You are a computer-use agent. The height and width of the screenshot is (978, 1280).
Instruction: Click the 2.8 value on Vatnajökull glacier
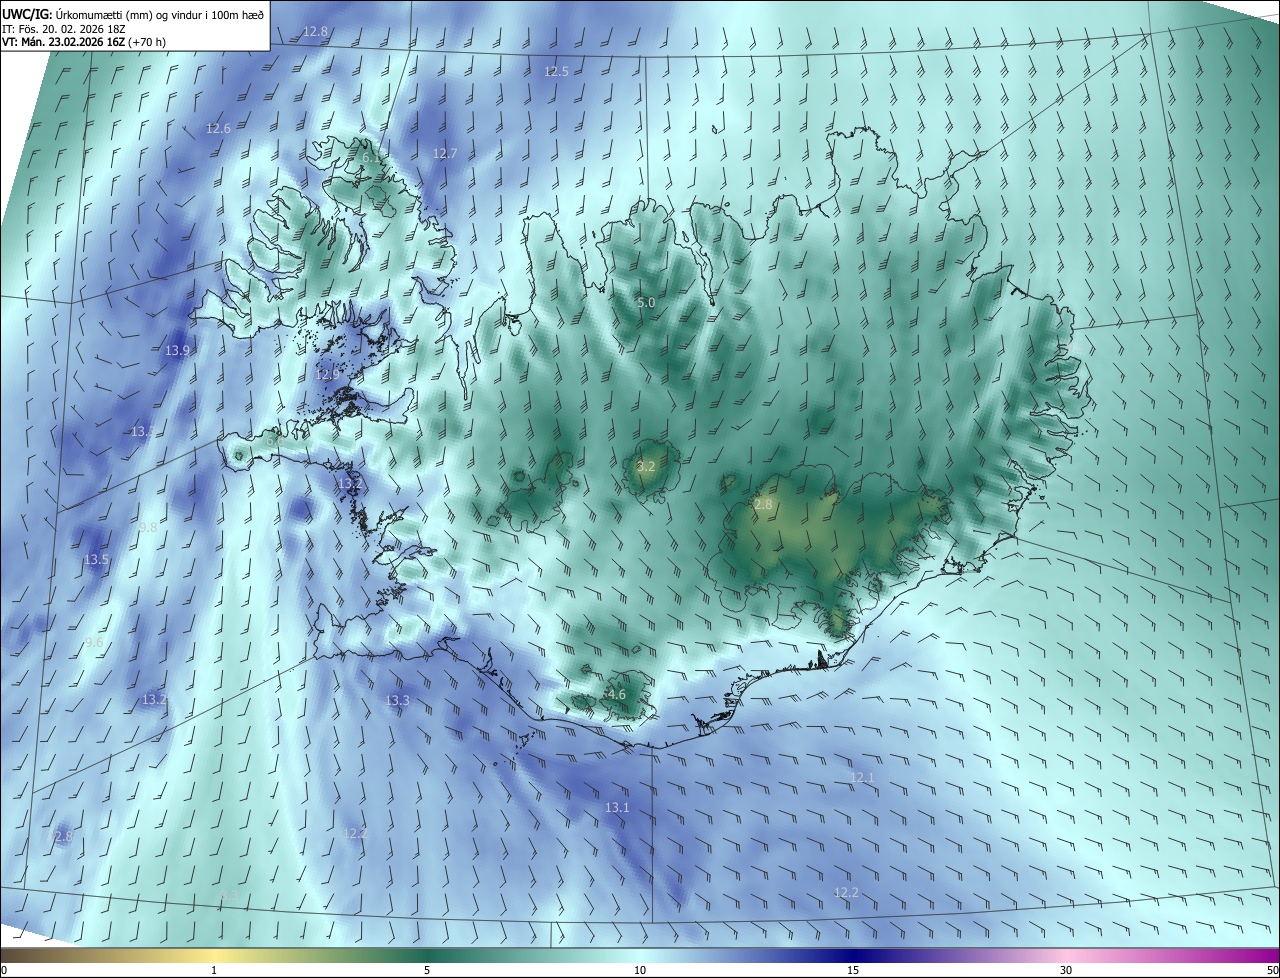click(763, 505)
